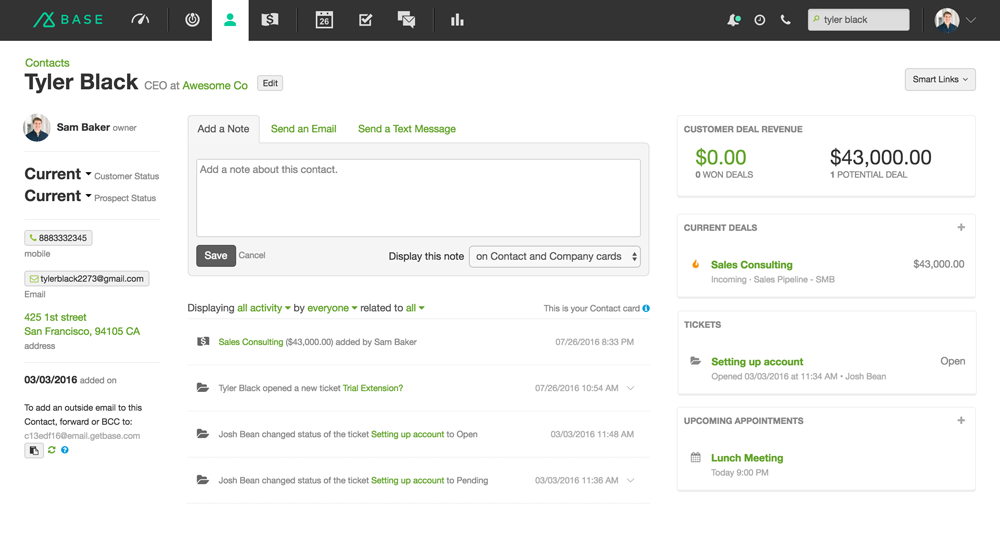Click the BCC address c13edf16@email.getbase.com
Viewport: 1000px width, 534px height.
82,436
